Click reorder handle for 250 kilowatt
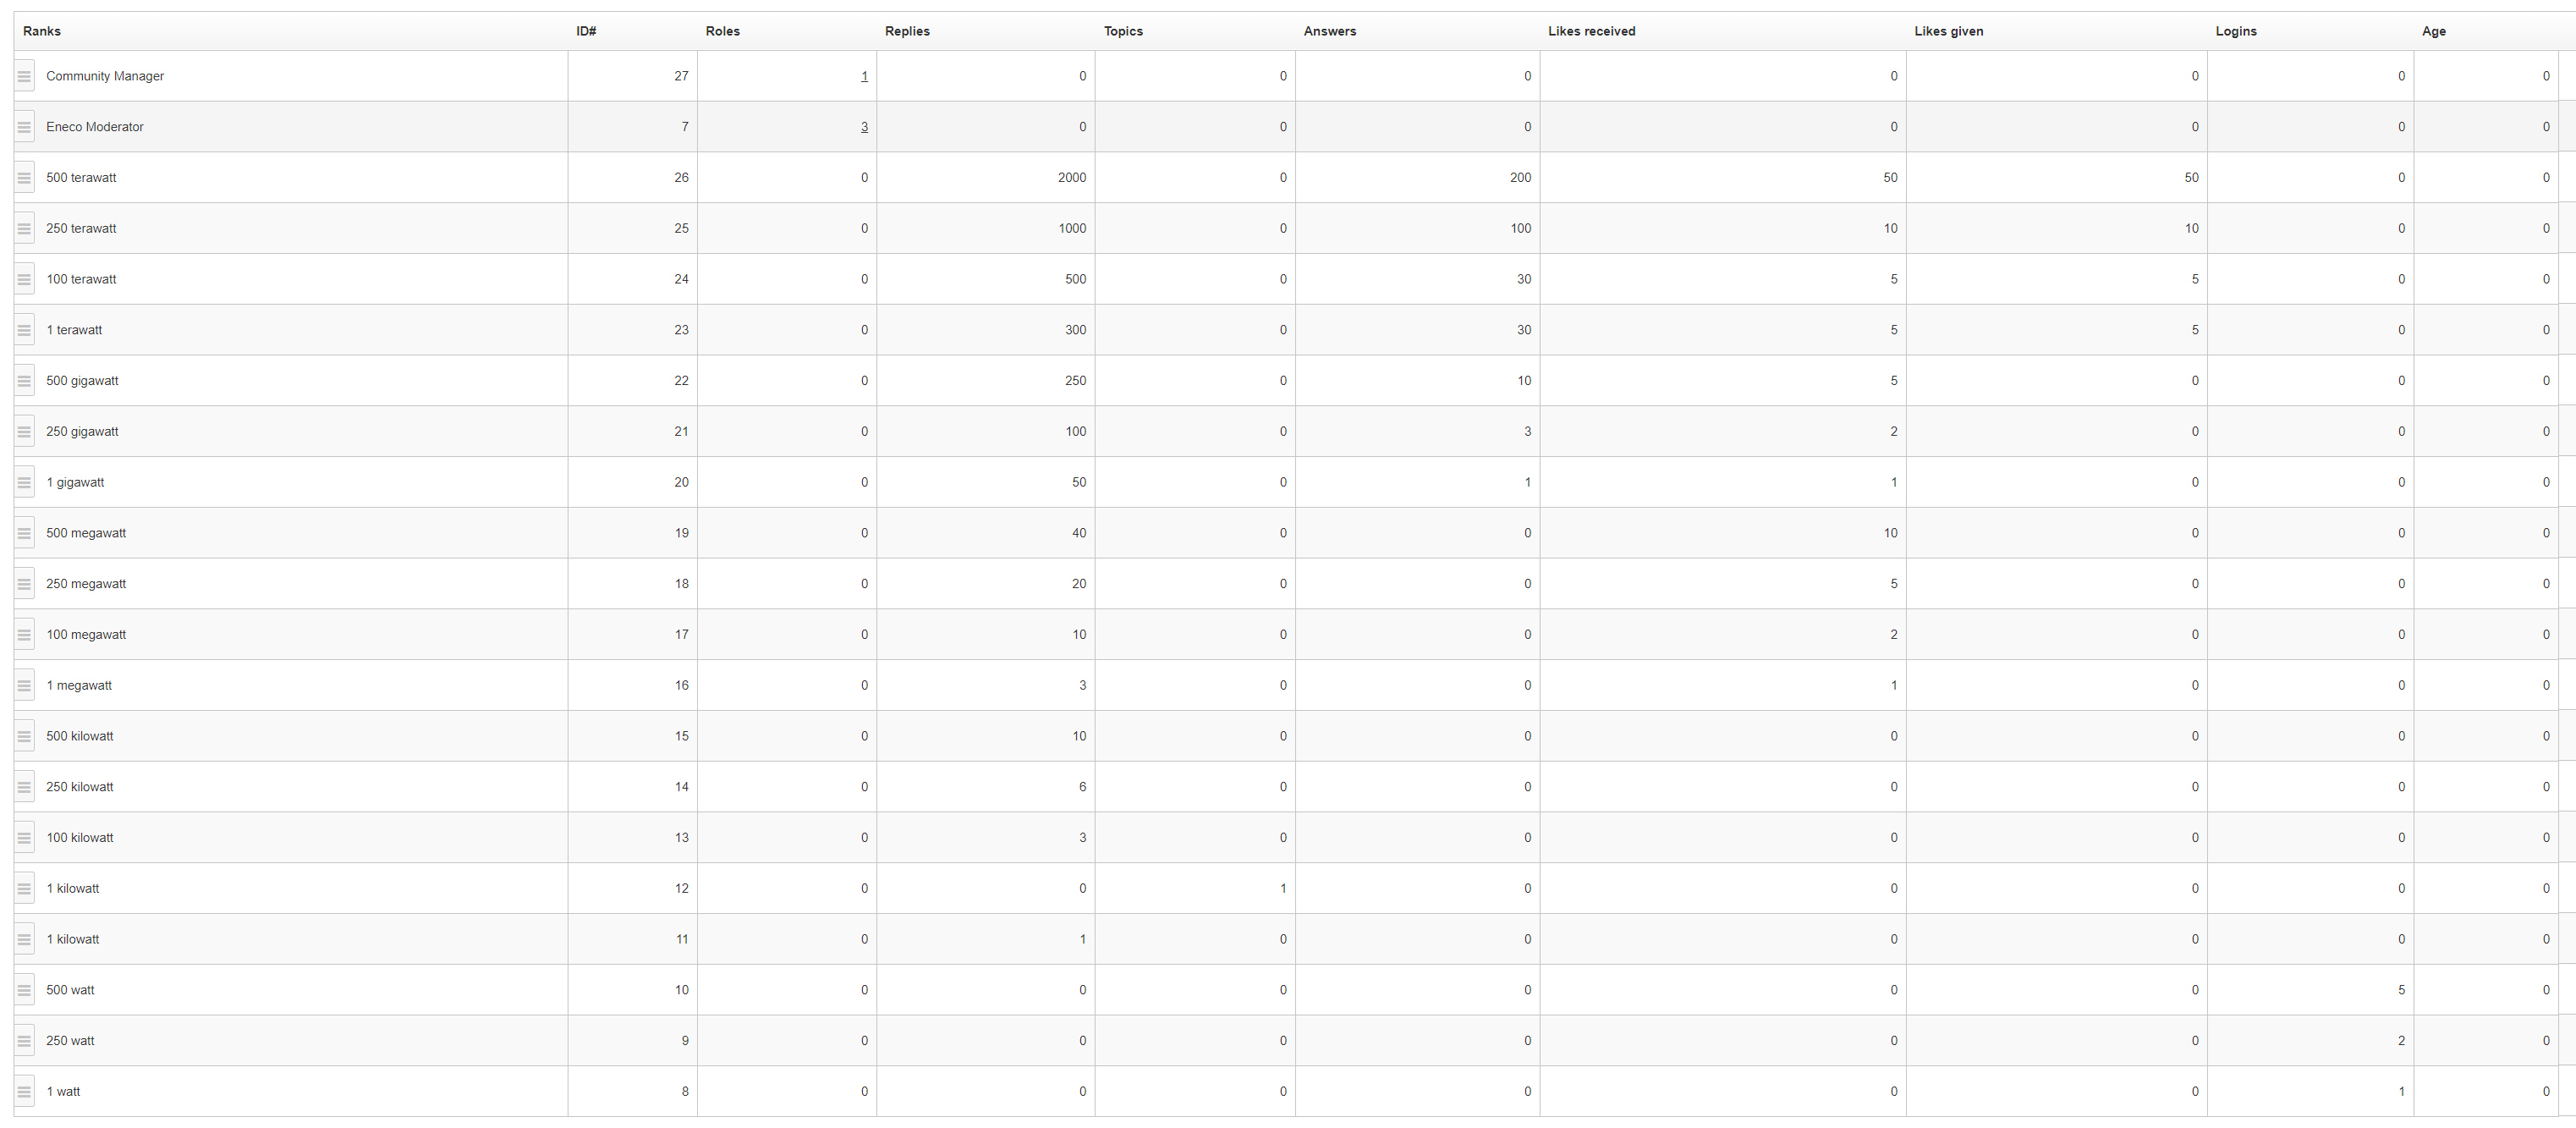 [x=24, y=787]
